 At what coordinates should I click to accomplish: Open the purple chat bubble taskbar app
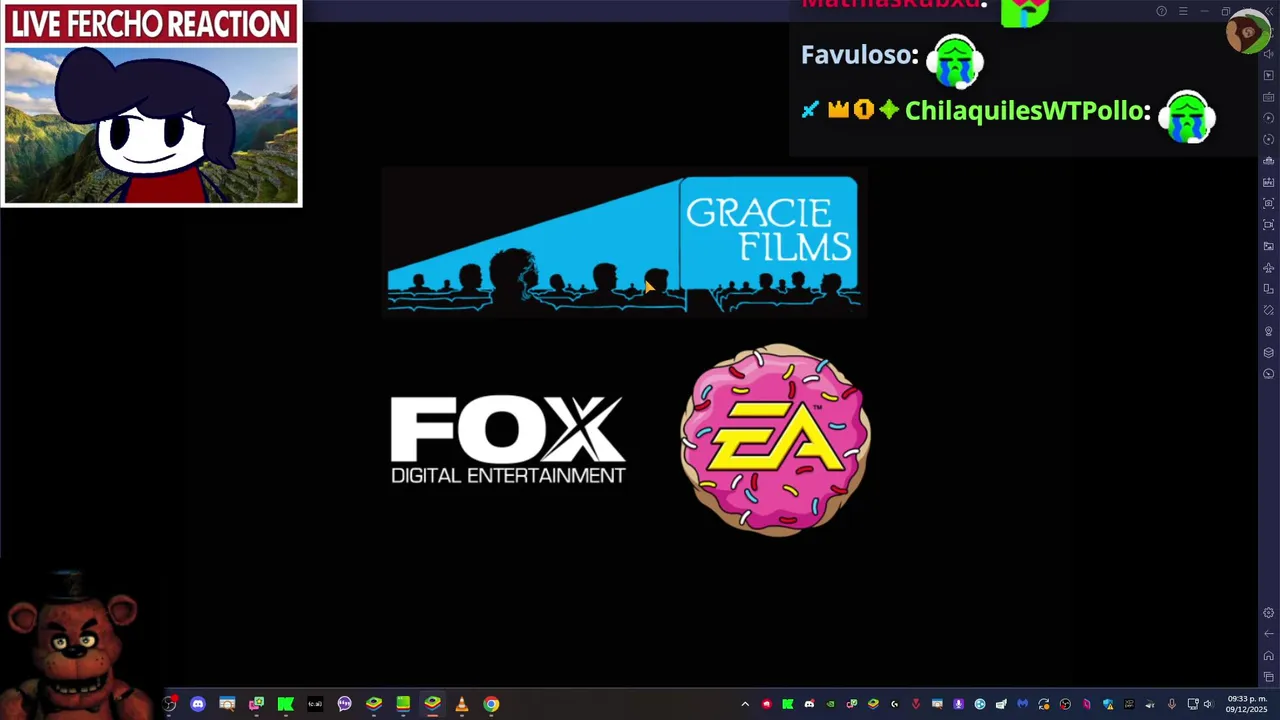(x=344, y=704)
